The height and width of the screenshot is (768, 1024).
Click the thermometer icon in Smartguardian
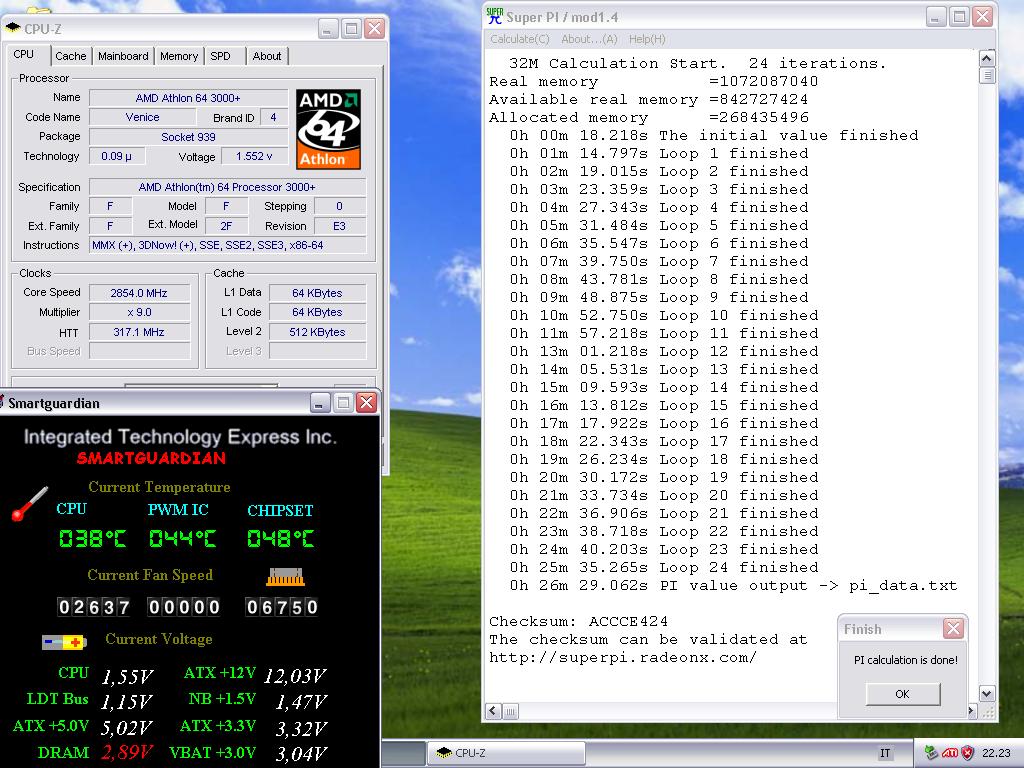pos(29,503)
